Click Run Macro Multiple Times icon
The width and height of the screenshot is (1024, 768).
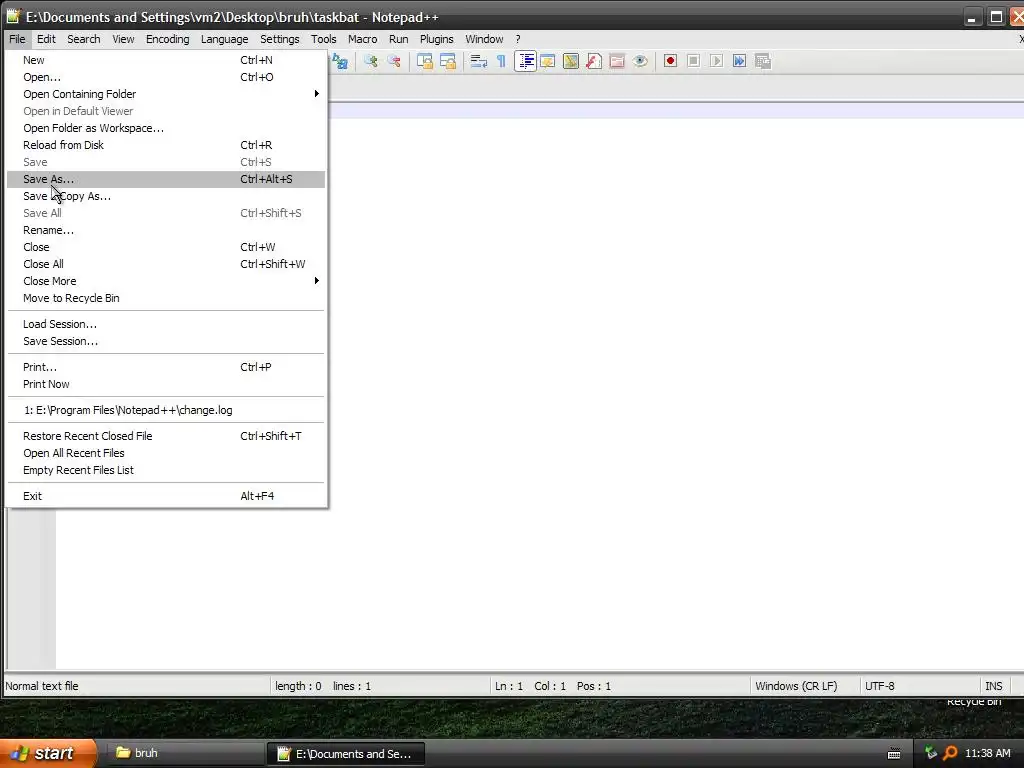(x=739, y=61)
